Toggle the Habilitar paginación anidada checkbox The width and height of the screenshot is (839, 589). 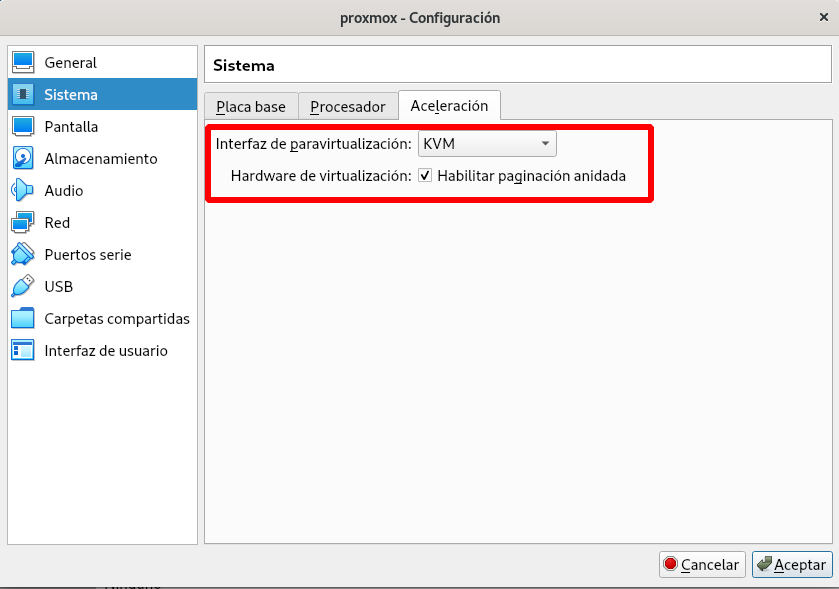coord(425,176)
